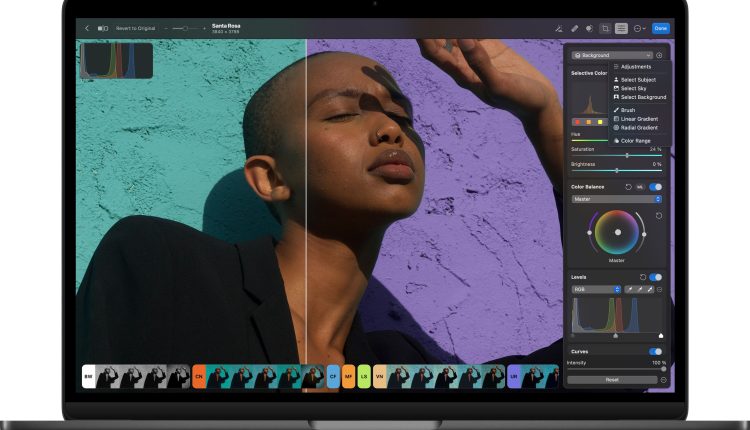Click the add mask plus icon
Image resolution: width=750 pixels, height=430 pixels.
pyautogui.click(x=659, y=55)
